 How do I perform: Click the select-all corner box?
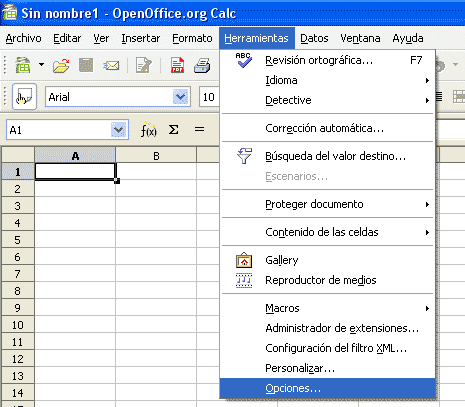pyautogui.click(x=18, y=155)
